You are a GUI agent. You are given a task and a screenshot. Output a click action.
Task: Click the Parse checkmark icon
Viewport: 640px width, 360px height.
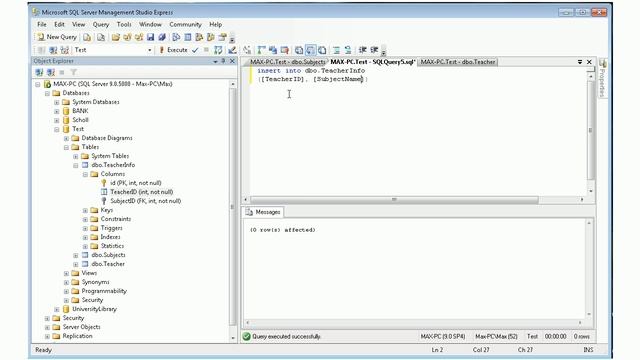point(195,50)
